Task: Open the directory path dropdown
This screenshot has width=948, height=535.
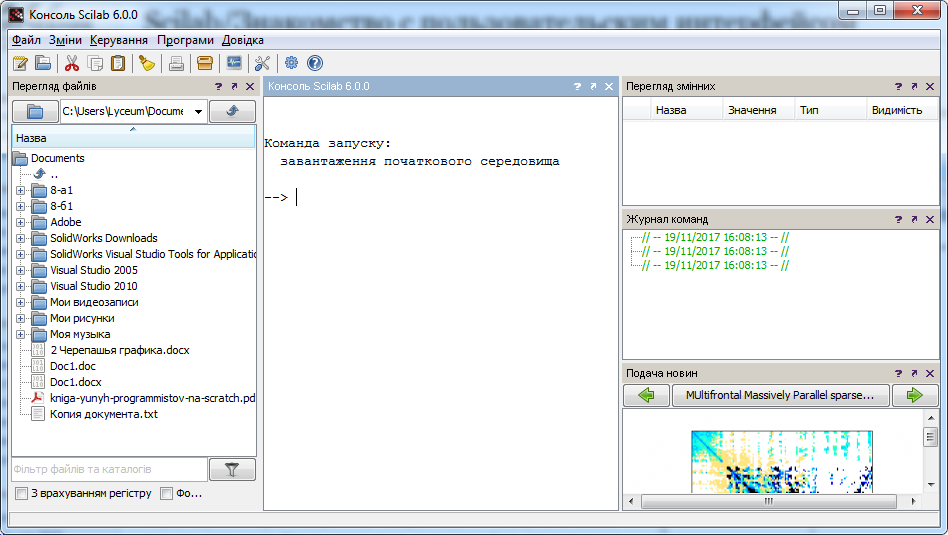Action: pos(198,111)
